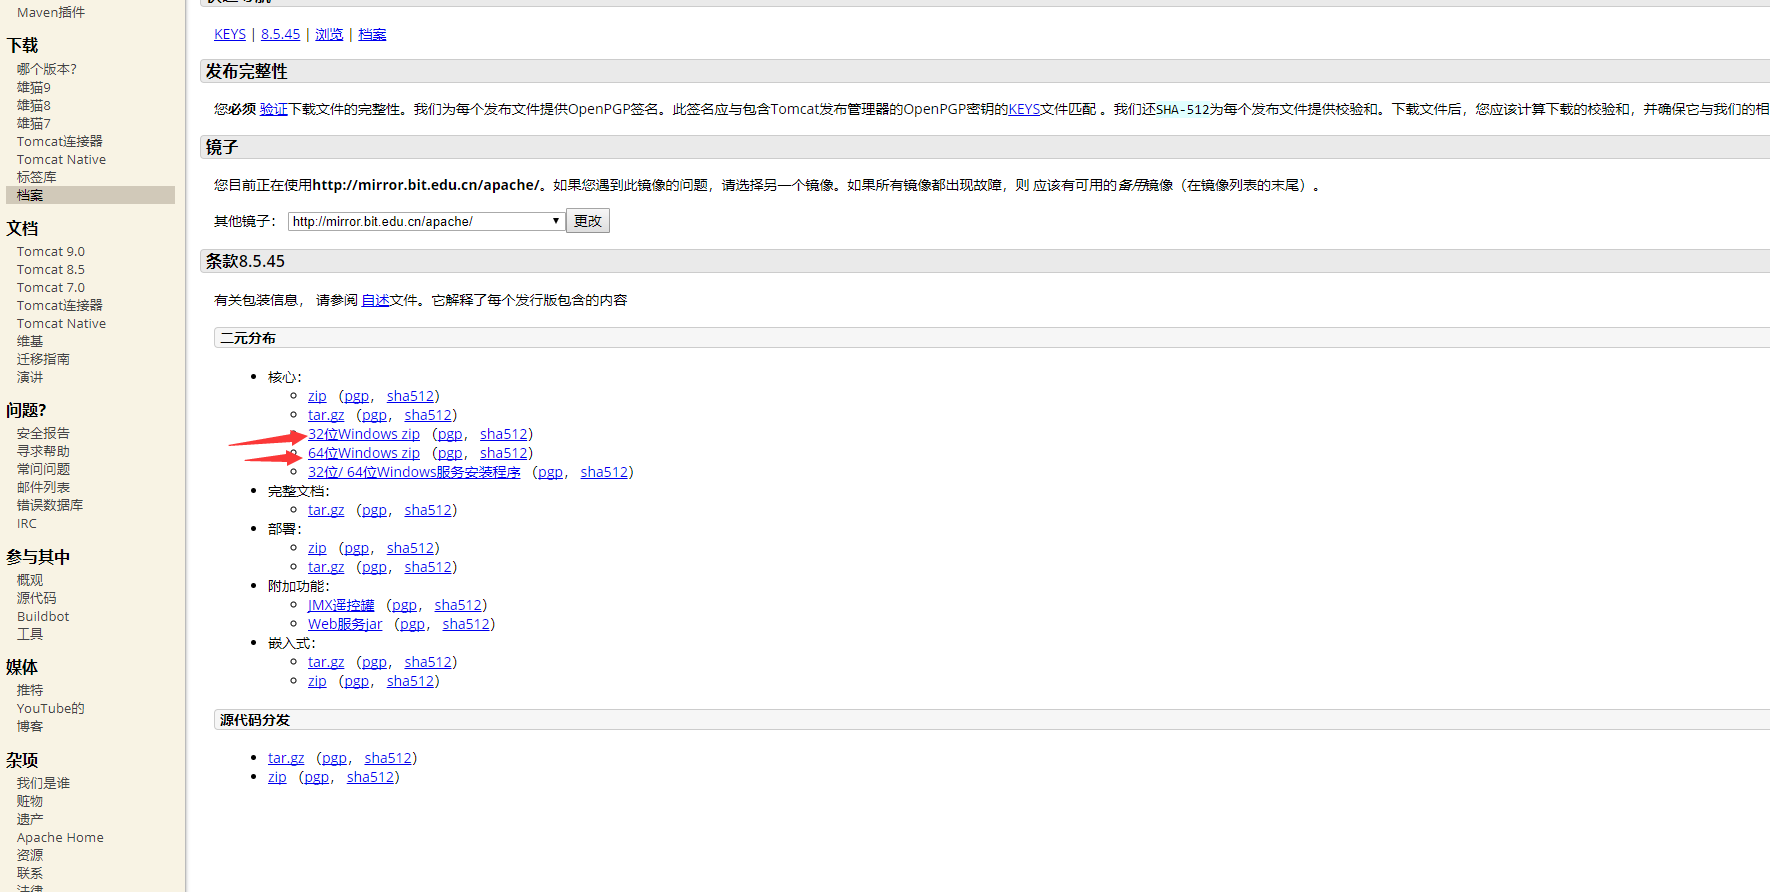
Task: Open 常问问题 in the sidebar
Action: [x=43, y=469]
